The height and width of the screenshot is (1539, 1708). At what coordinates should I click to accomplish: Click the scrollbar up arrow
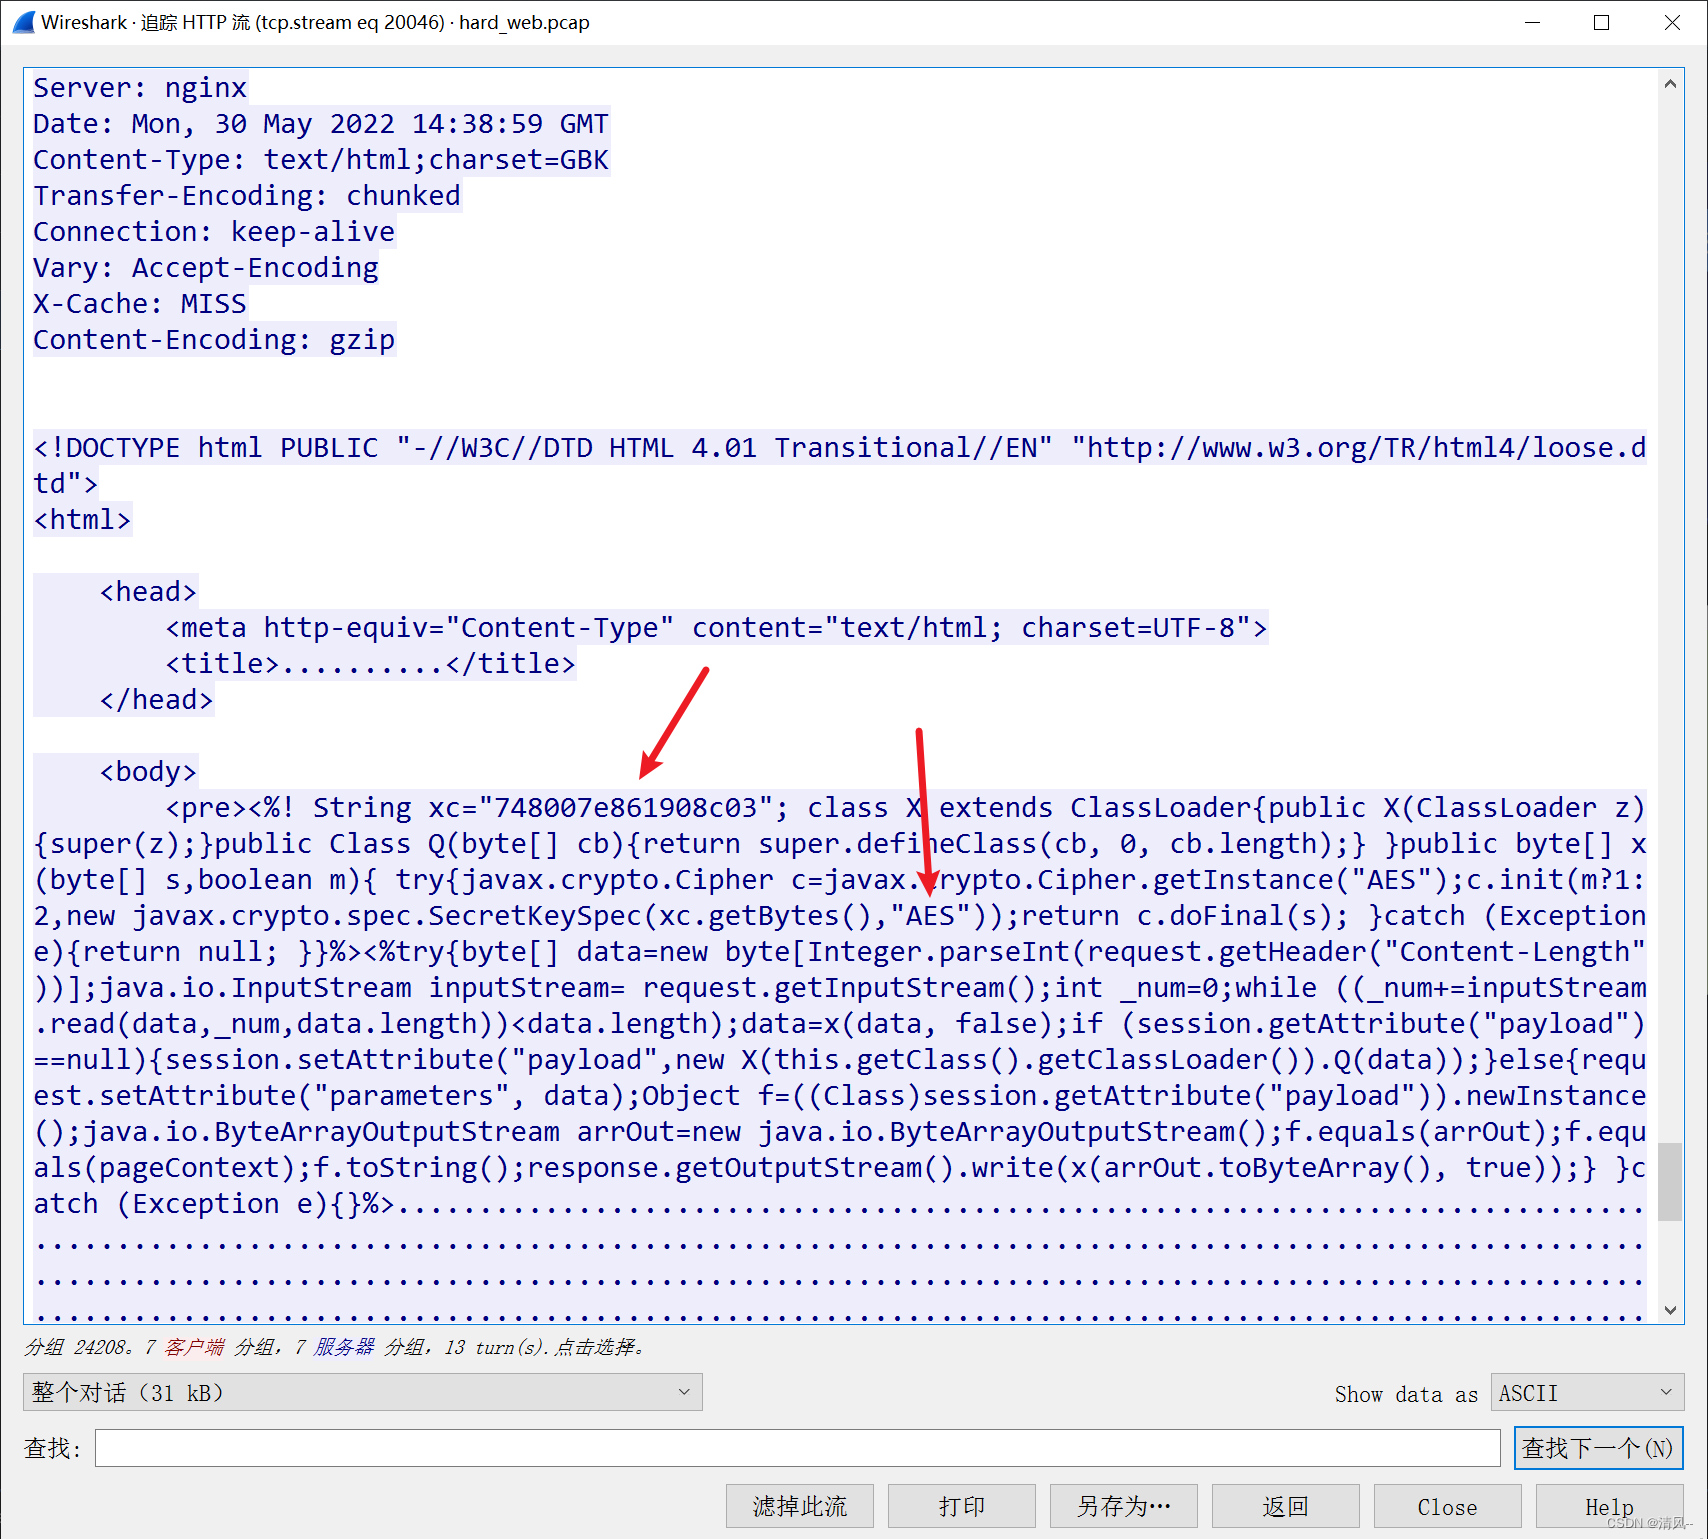[1670, 84]
